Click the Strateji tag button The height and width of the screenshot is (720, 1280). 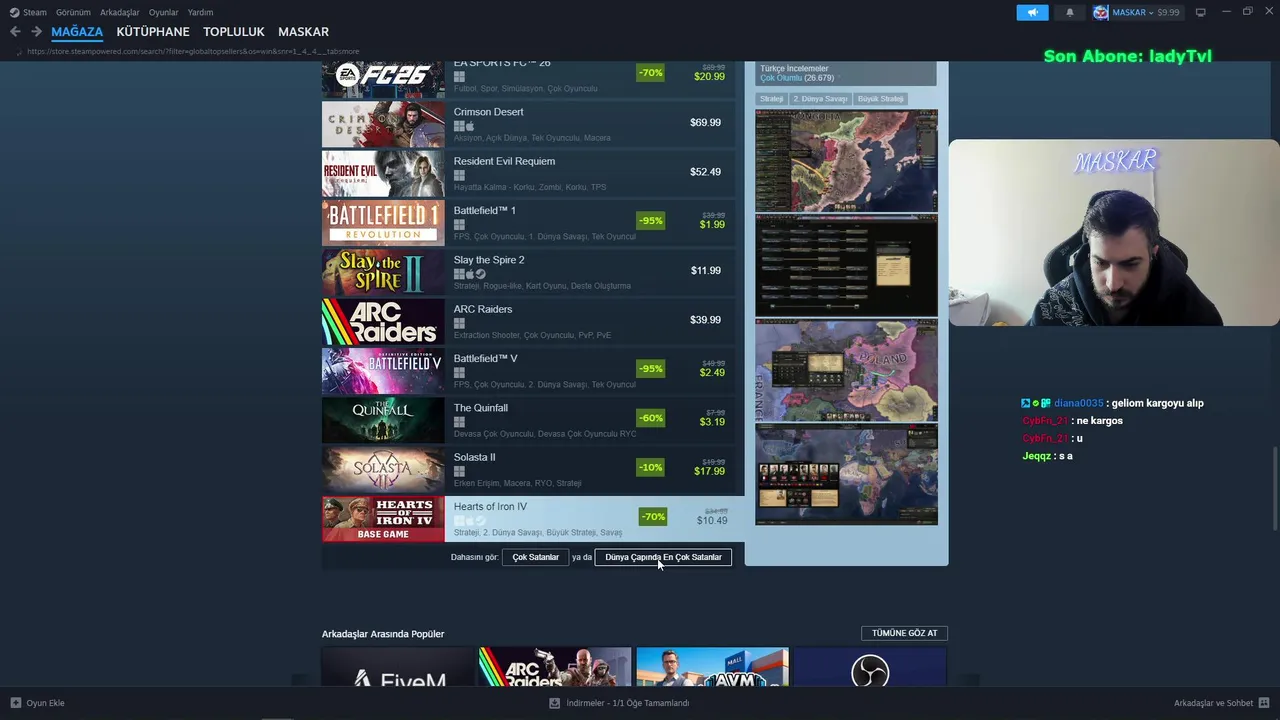click(771, 99)
